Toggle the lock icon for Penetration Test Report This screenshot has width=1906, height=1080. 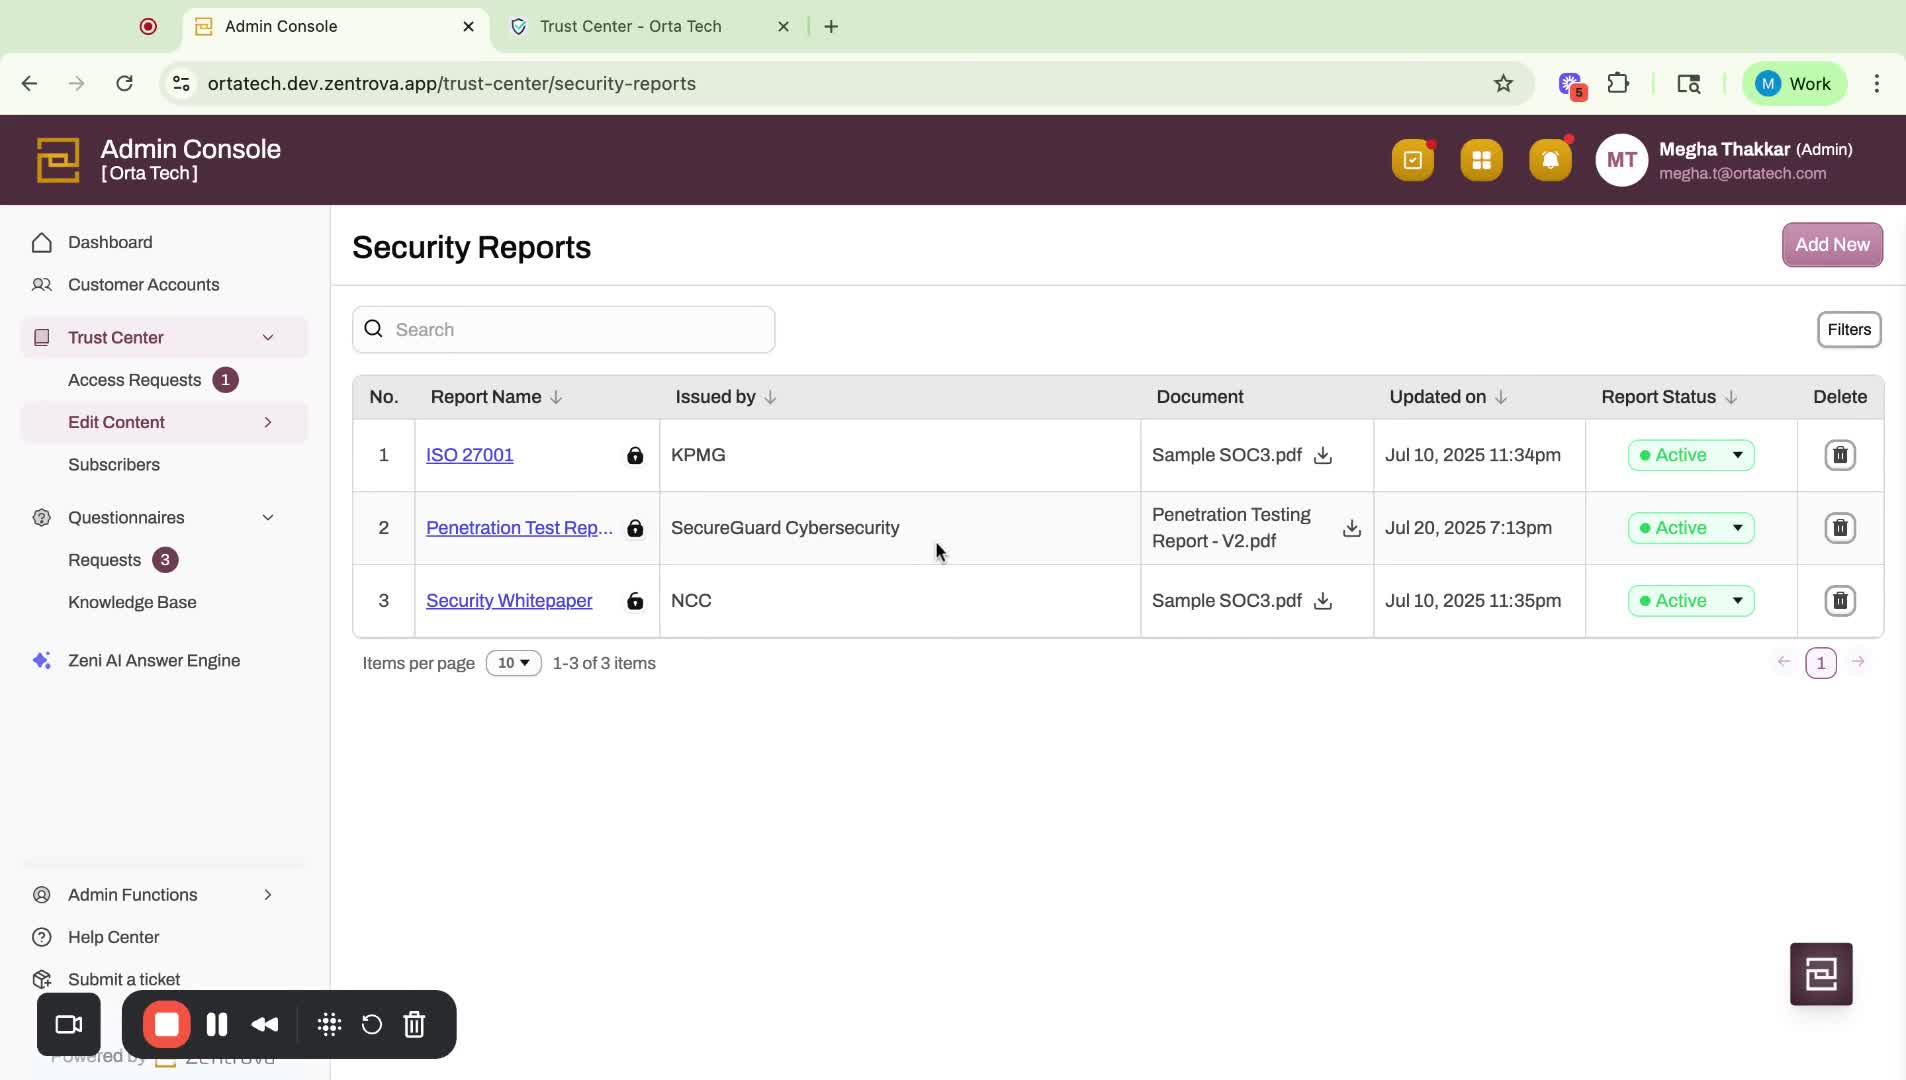point(634,528)
